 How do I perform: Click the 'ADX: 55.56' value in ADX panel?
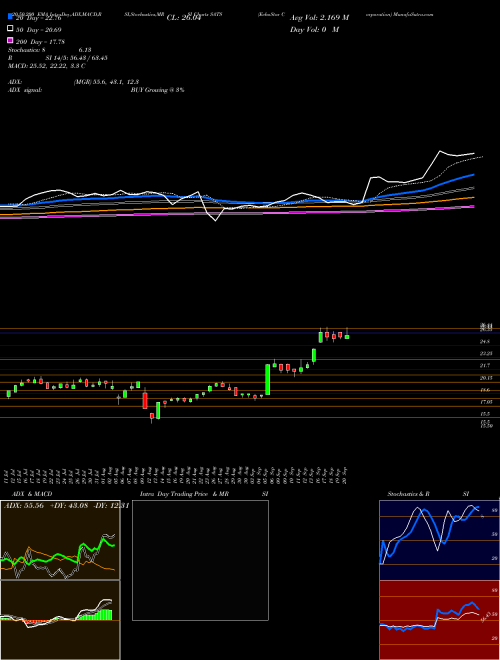24,505
